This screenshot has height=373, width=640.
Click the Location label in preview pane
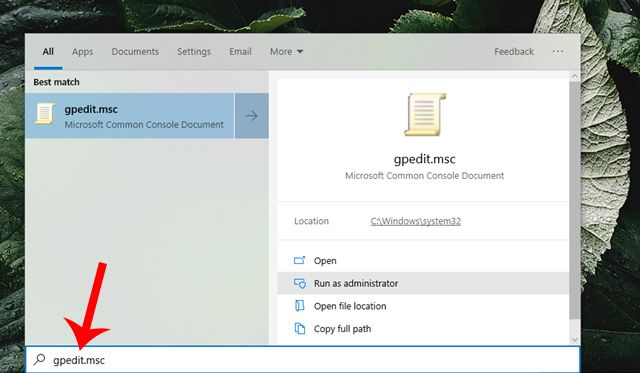311,221
